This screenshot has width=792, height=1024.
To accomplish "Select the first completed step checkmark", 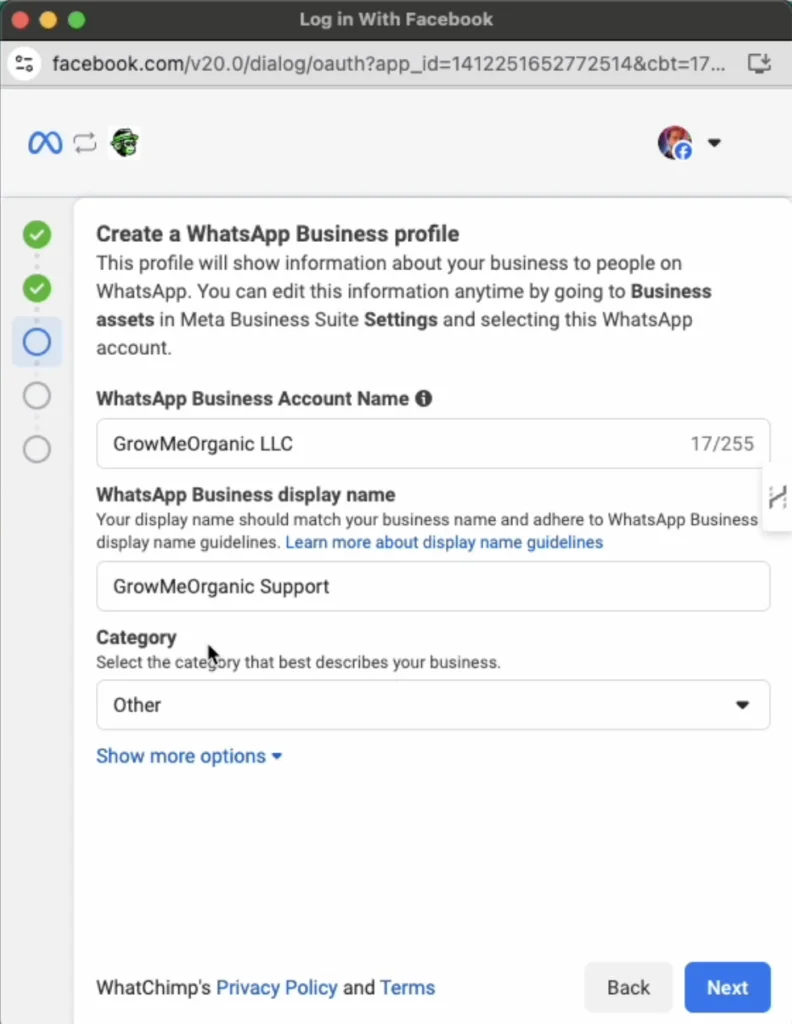I will tap(37, 235).
